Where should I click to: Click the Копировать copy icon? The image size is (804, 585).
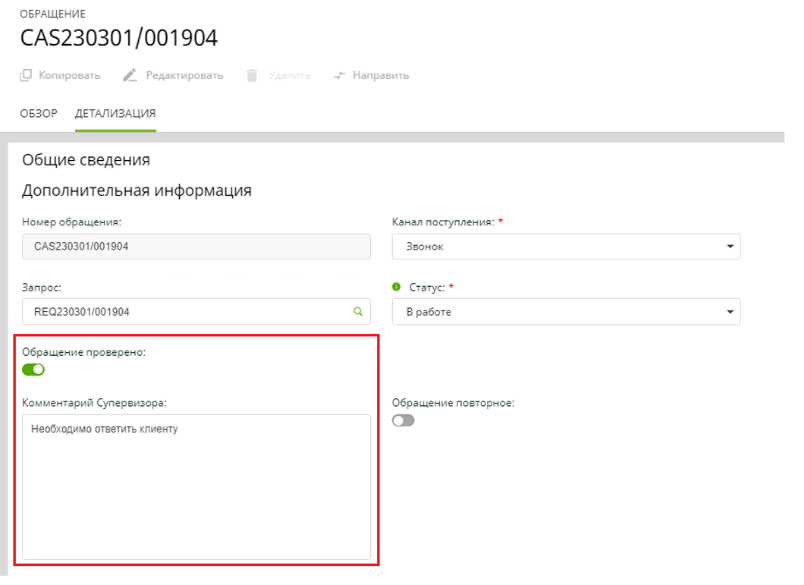click(26, 76)
